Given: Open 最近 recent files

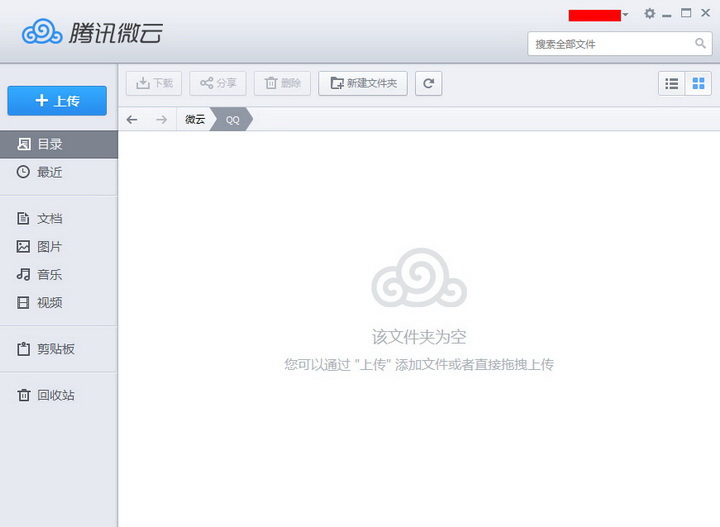Looking at the screenshot, I should [x=49, y=172].
